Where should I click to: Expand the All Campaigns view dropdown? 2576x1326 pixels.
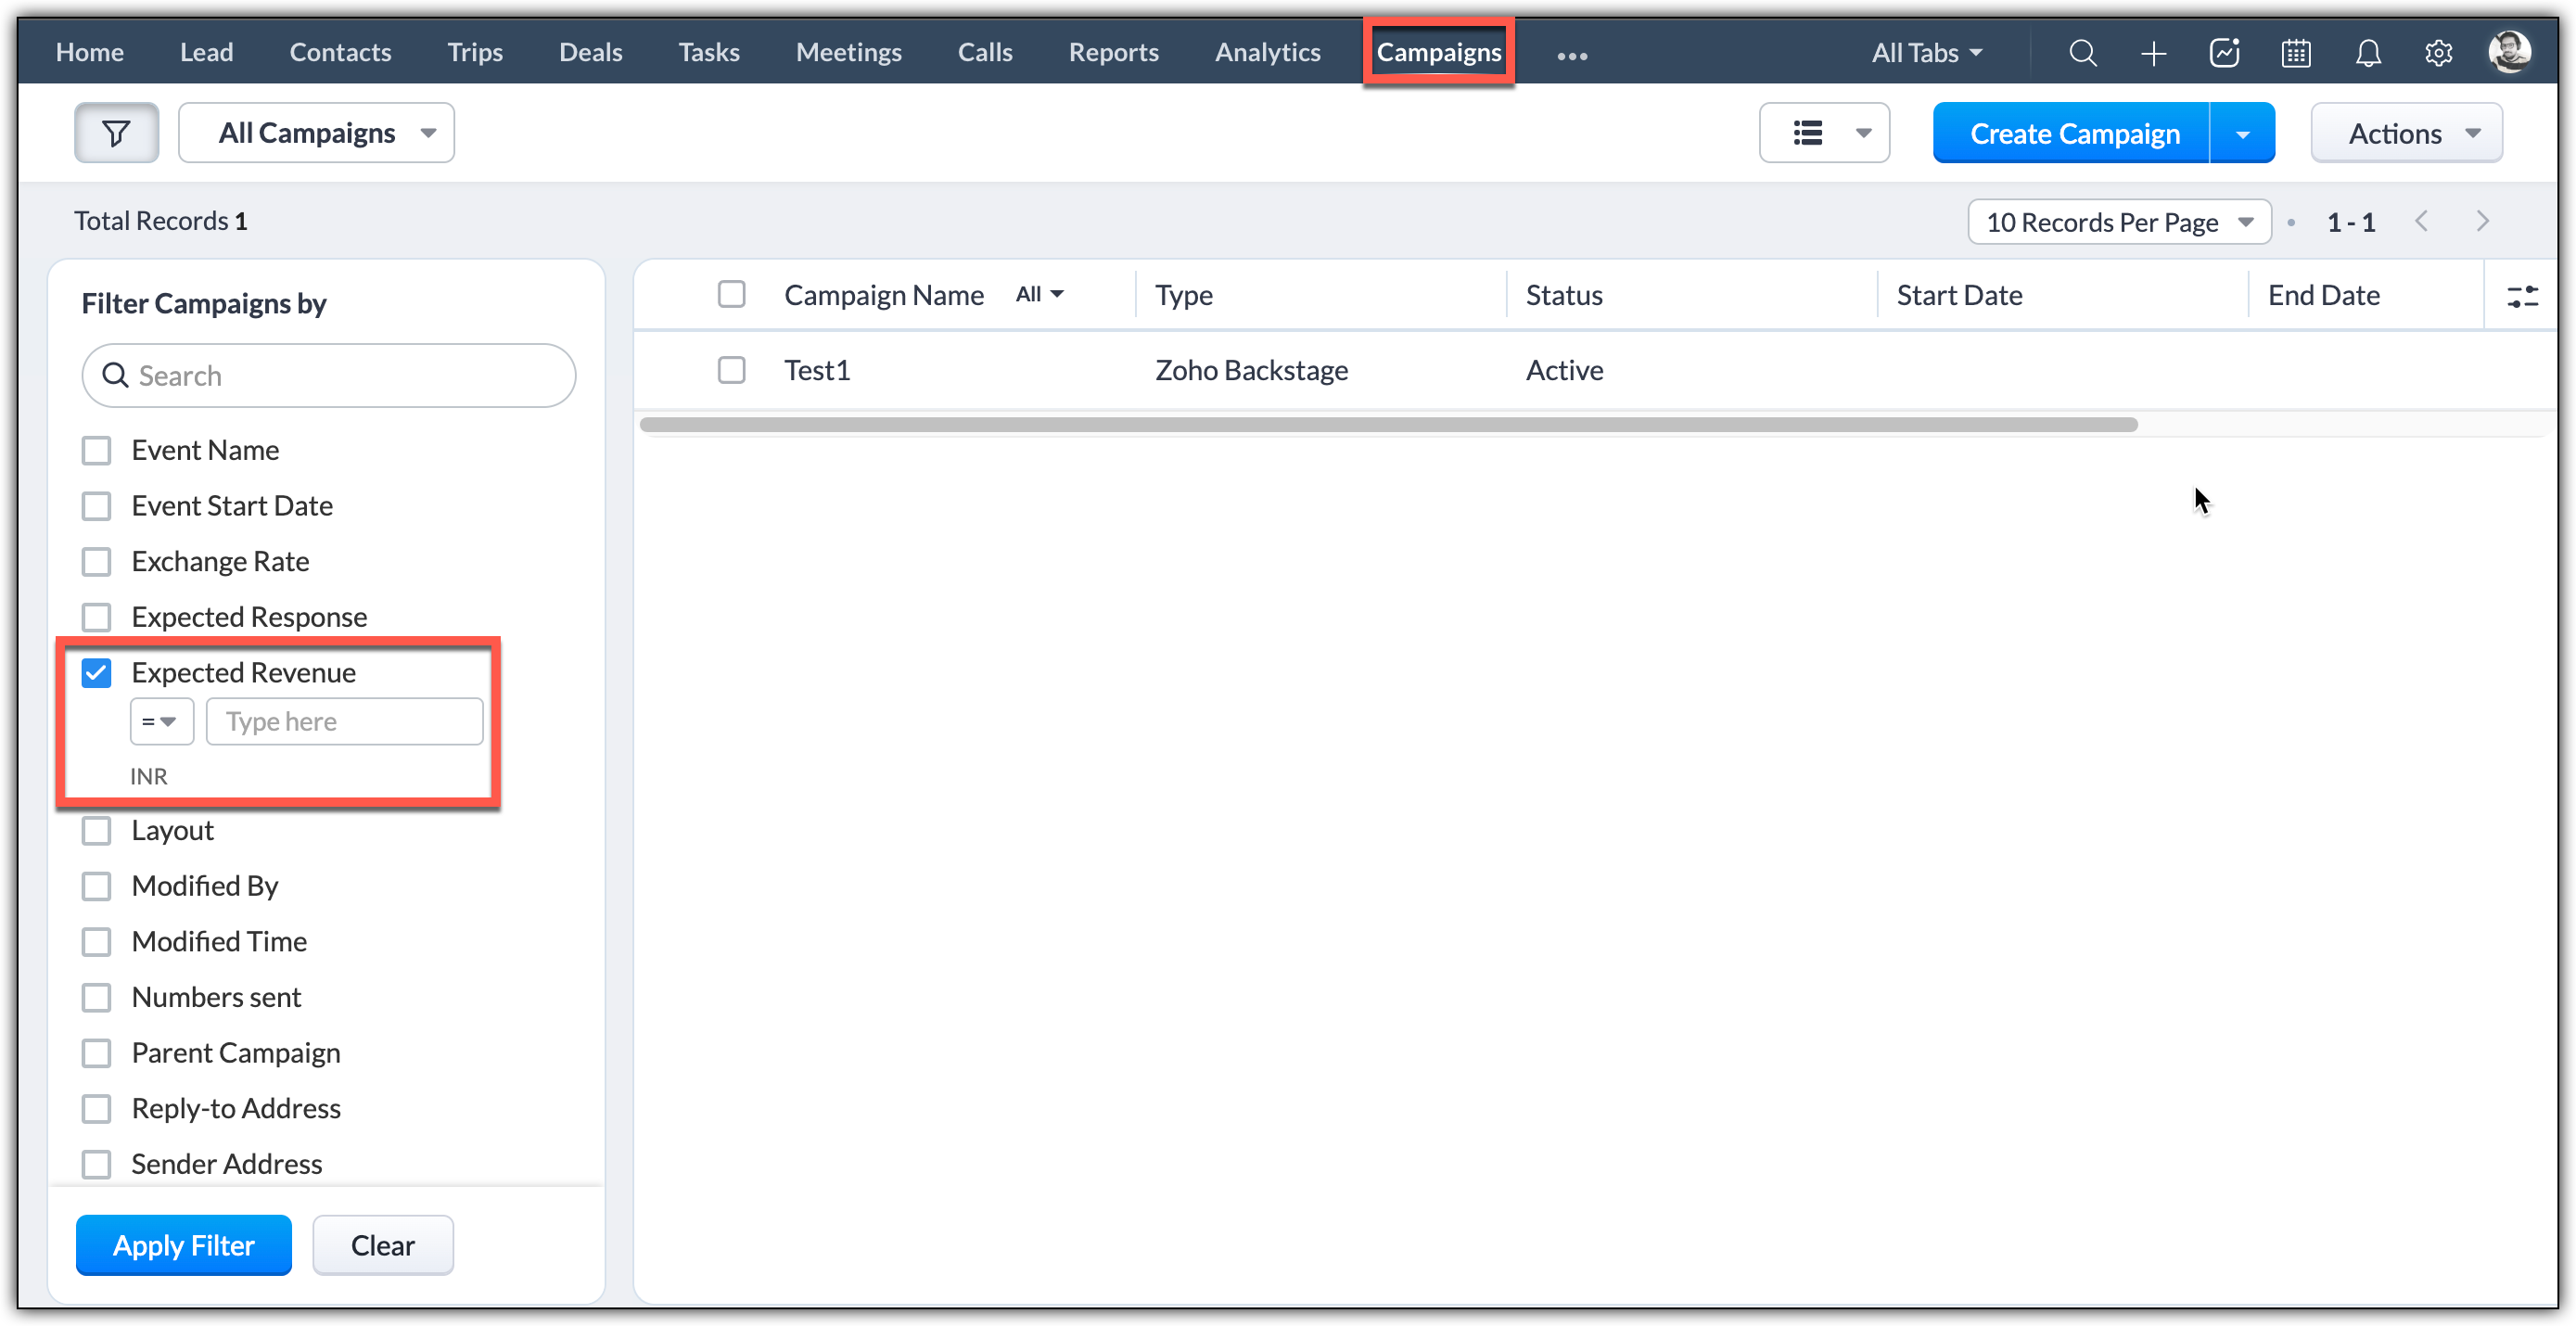(316, 133)
